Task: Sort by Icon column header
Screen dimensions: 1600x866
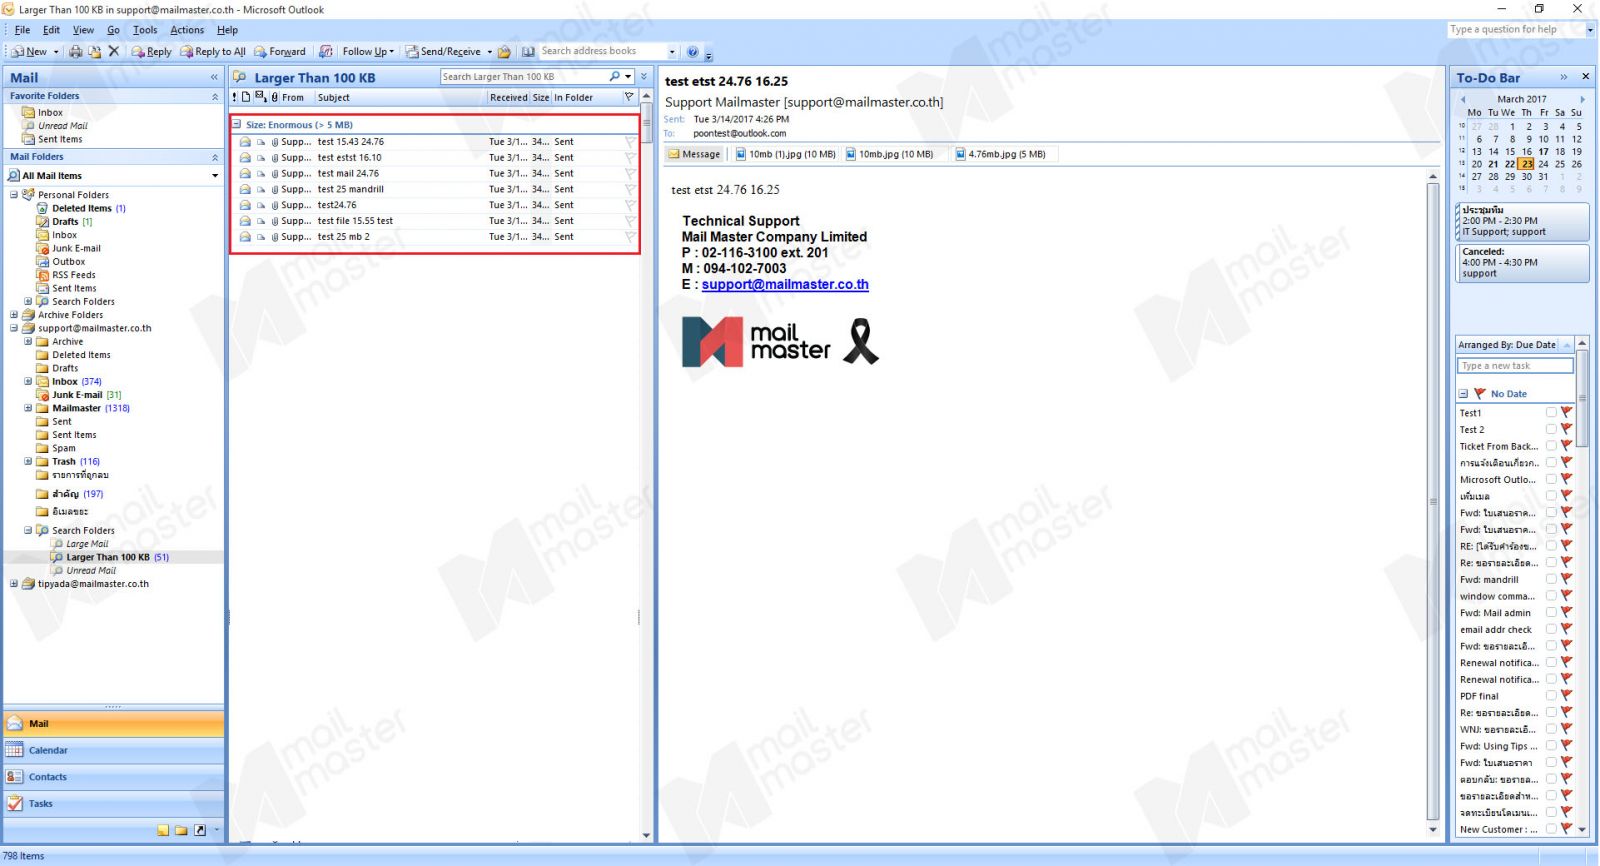Action: pos(246,97)
